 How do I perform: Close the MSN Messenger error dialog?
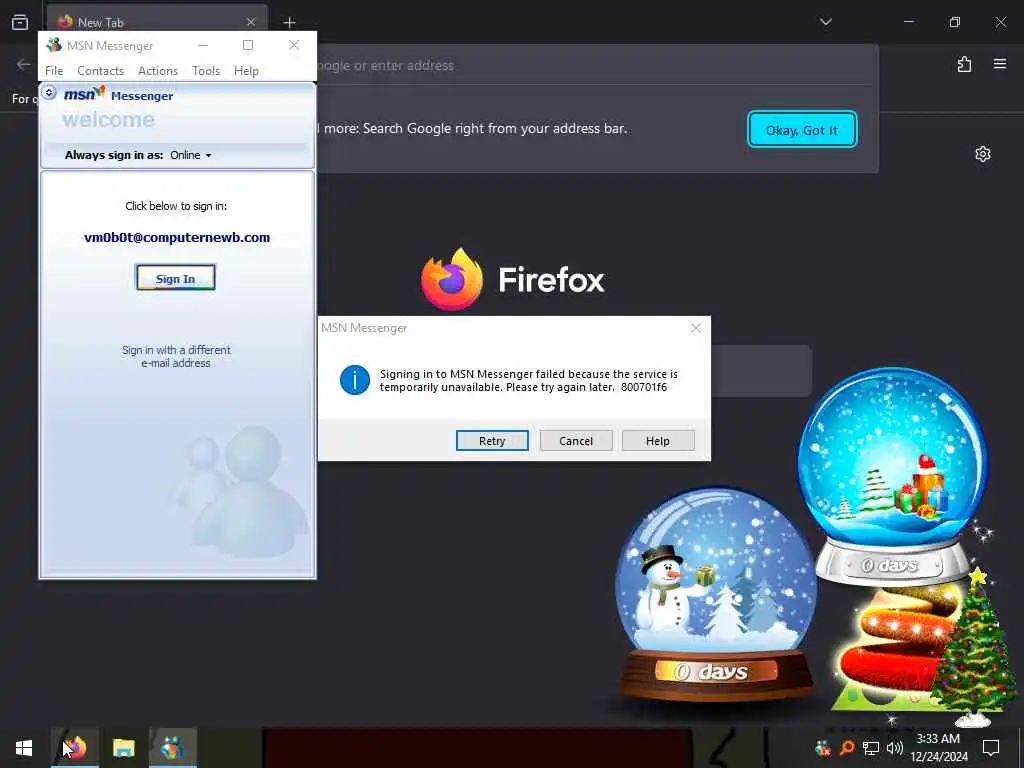696,328
